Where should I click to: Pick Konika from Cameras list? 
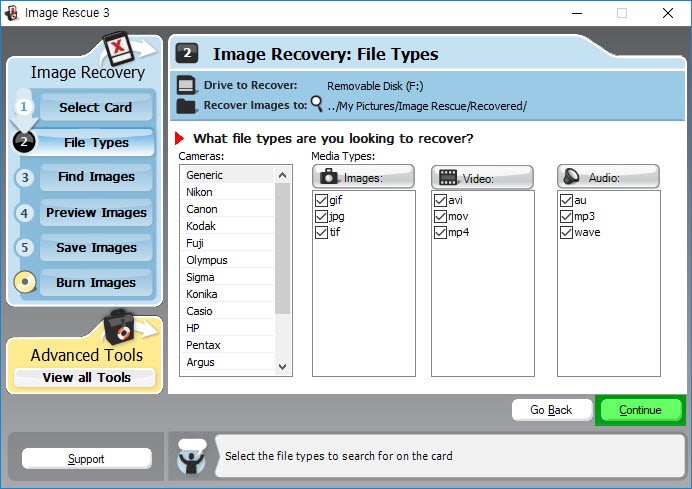point(228,294)
